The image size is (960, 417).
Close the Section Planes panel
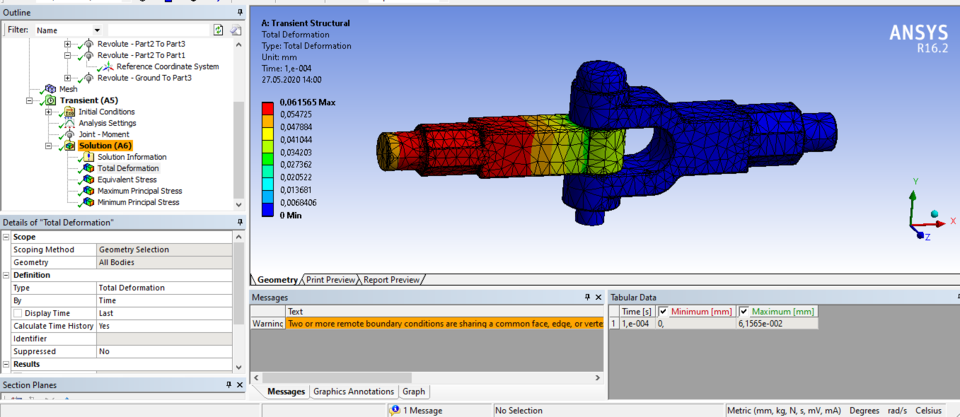coord(240,385)
